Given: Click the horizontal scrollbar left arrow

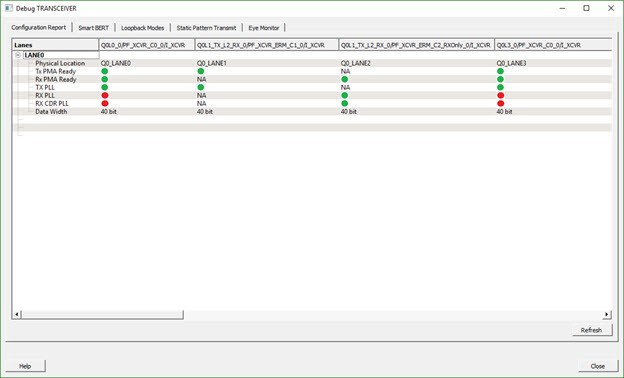Looking at the screenshot, I should coord(17,315).
